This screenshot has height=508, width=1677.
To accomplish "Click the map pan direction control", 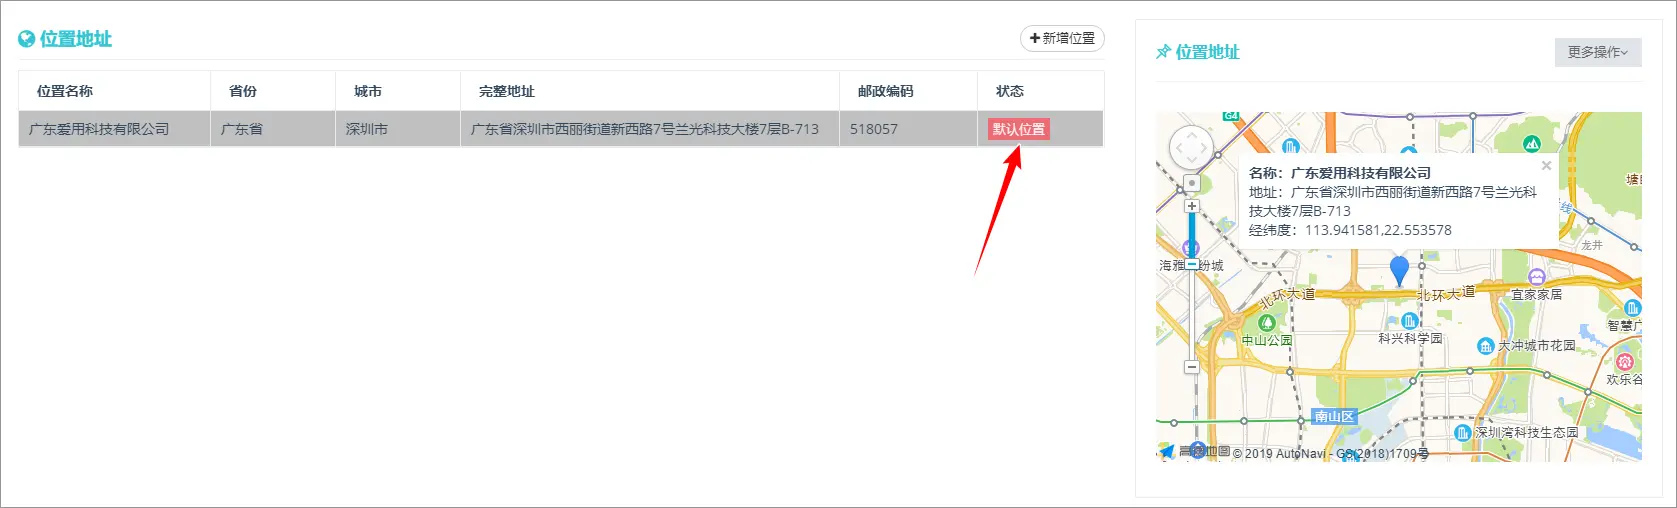I will click(1191, 149).
